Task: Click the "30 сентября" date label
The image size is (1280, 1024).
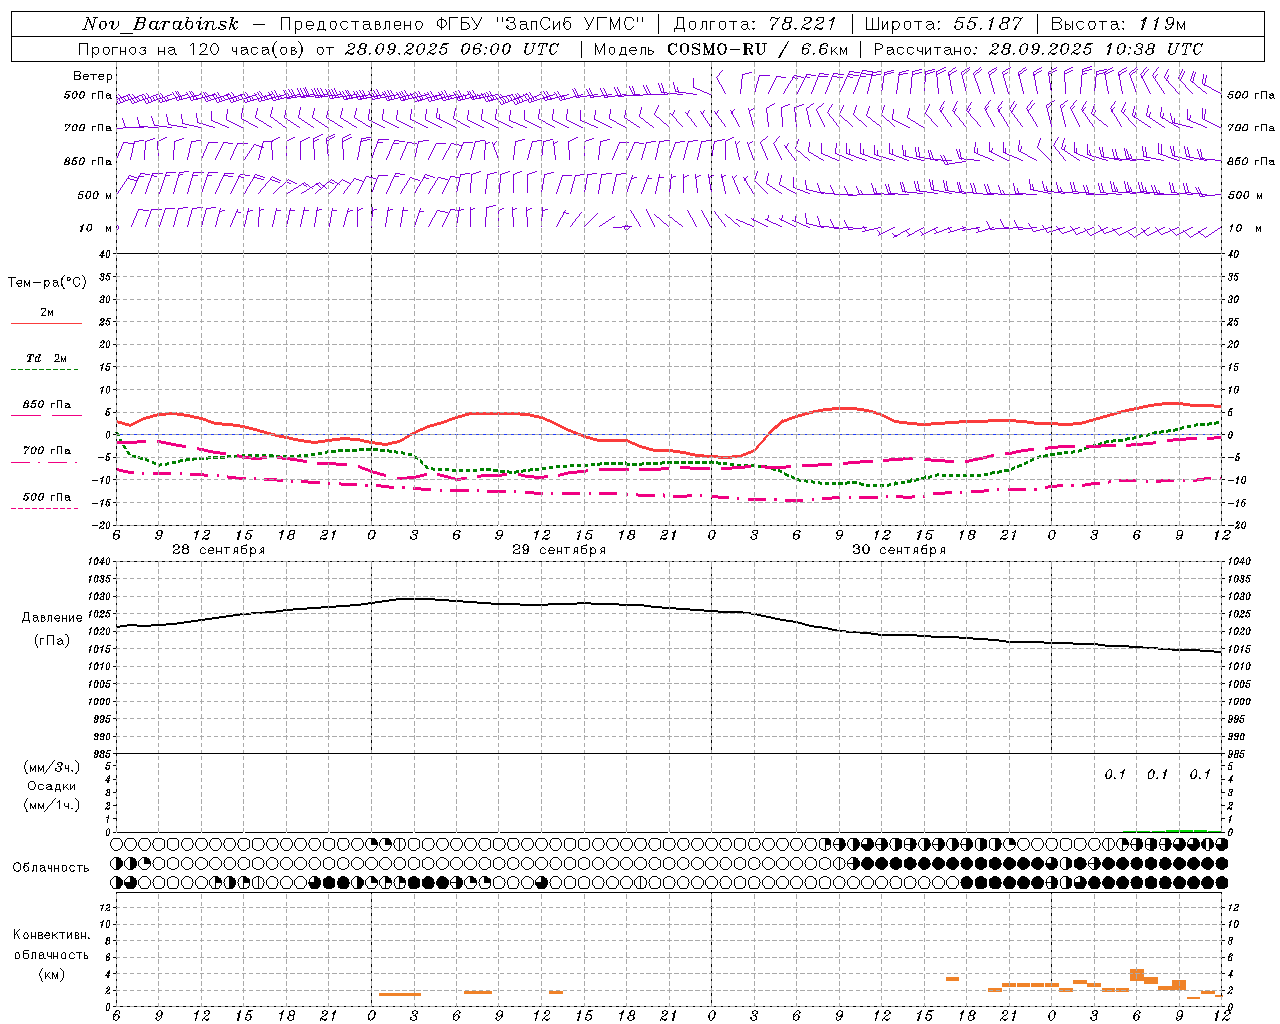Action: point(899,550)
